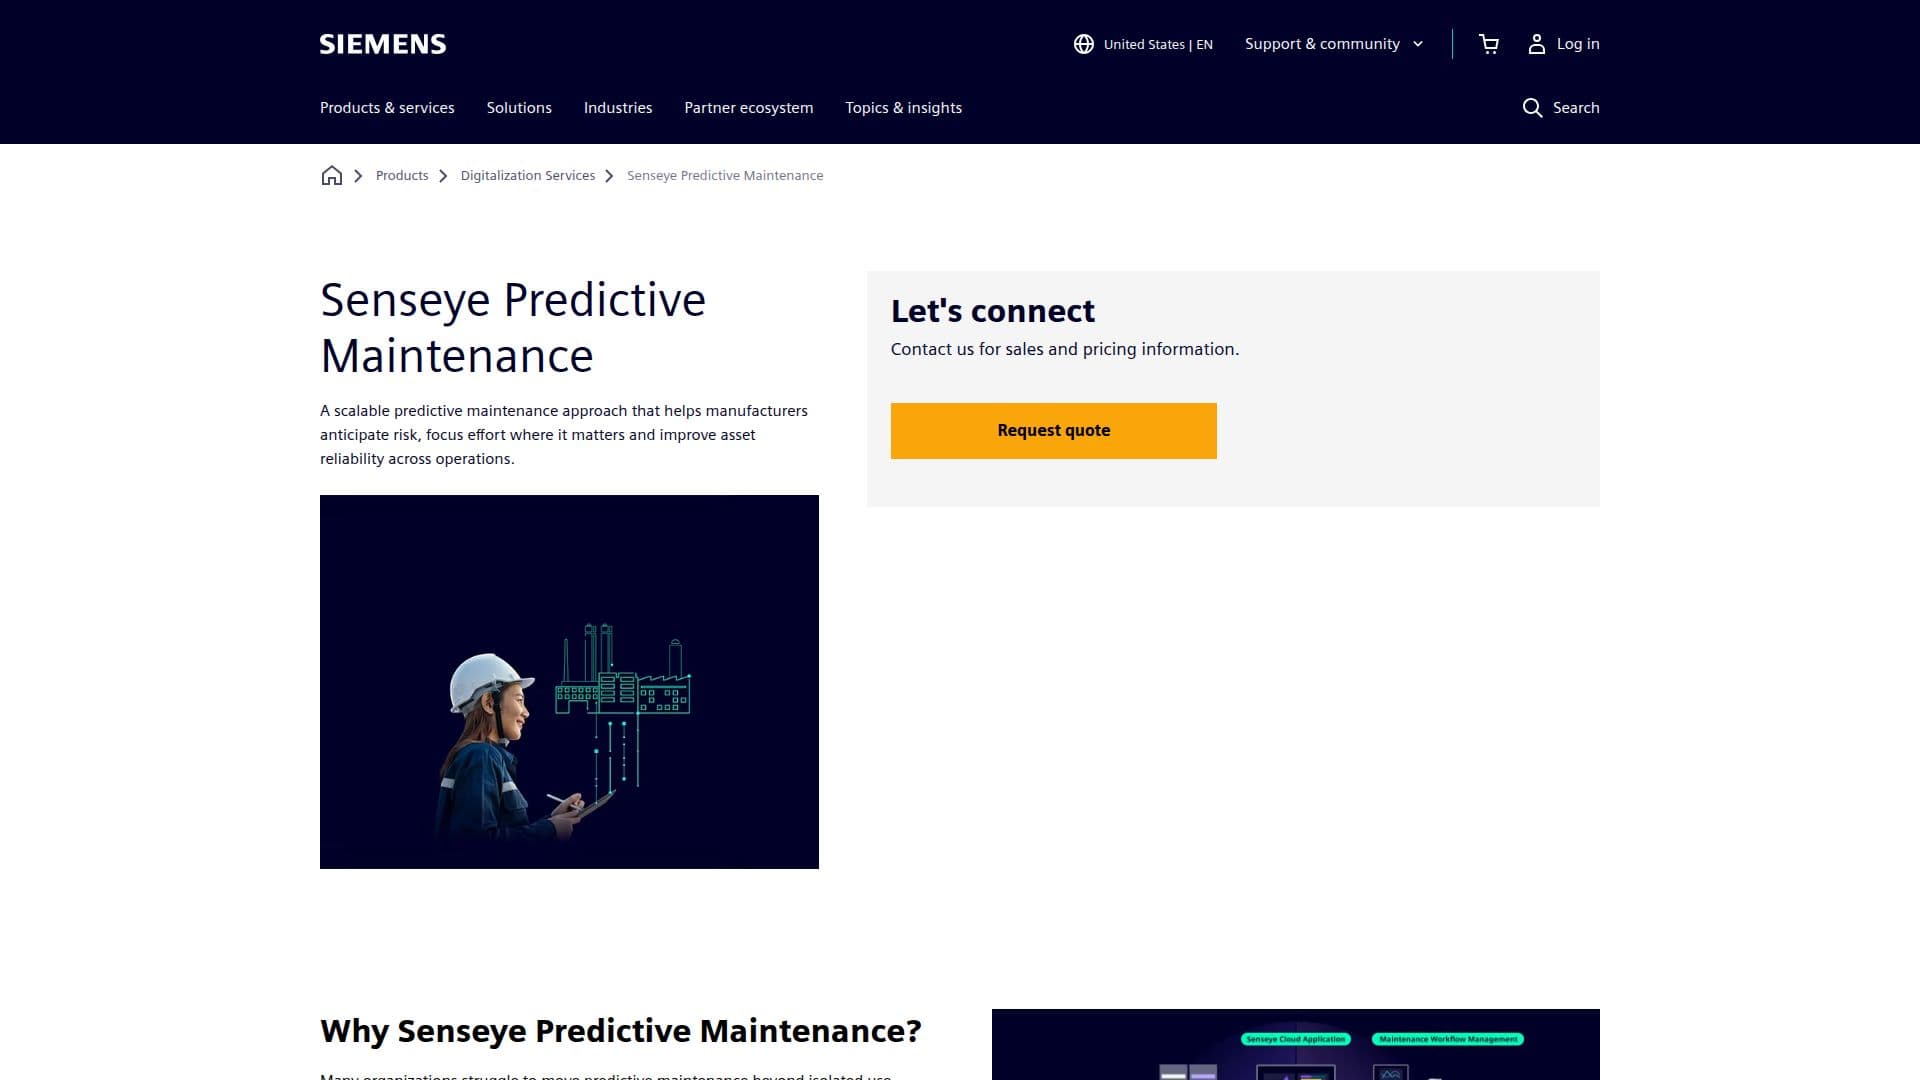Click the user profile icon
This screenshot has width=1920, height=1080.
coord(1537,44)
